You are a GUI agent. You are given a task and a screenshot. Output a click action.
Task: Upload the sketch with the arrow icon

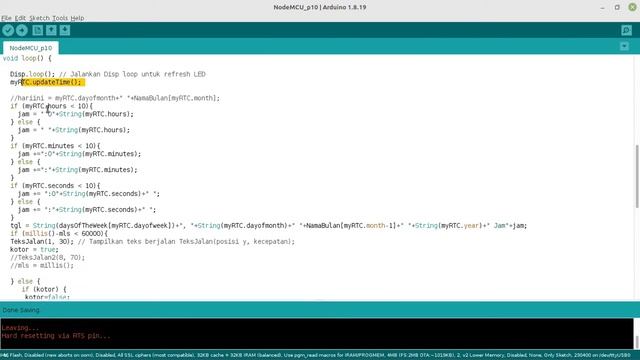coord(22,30)
